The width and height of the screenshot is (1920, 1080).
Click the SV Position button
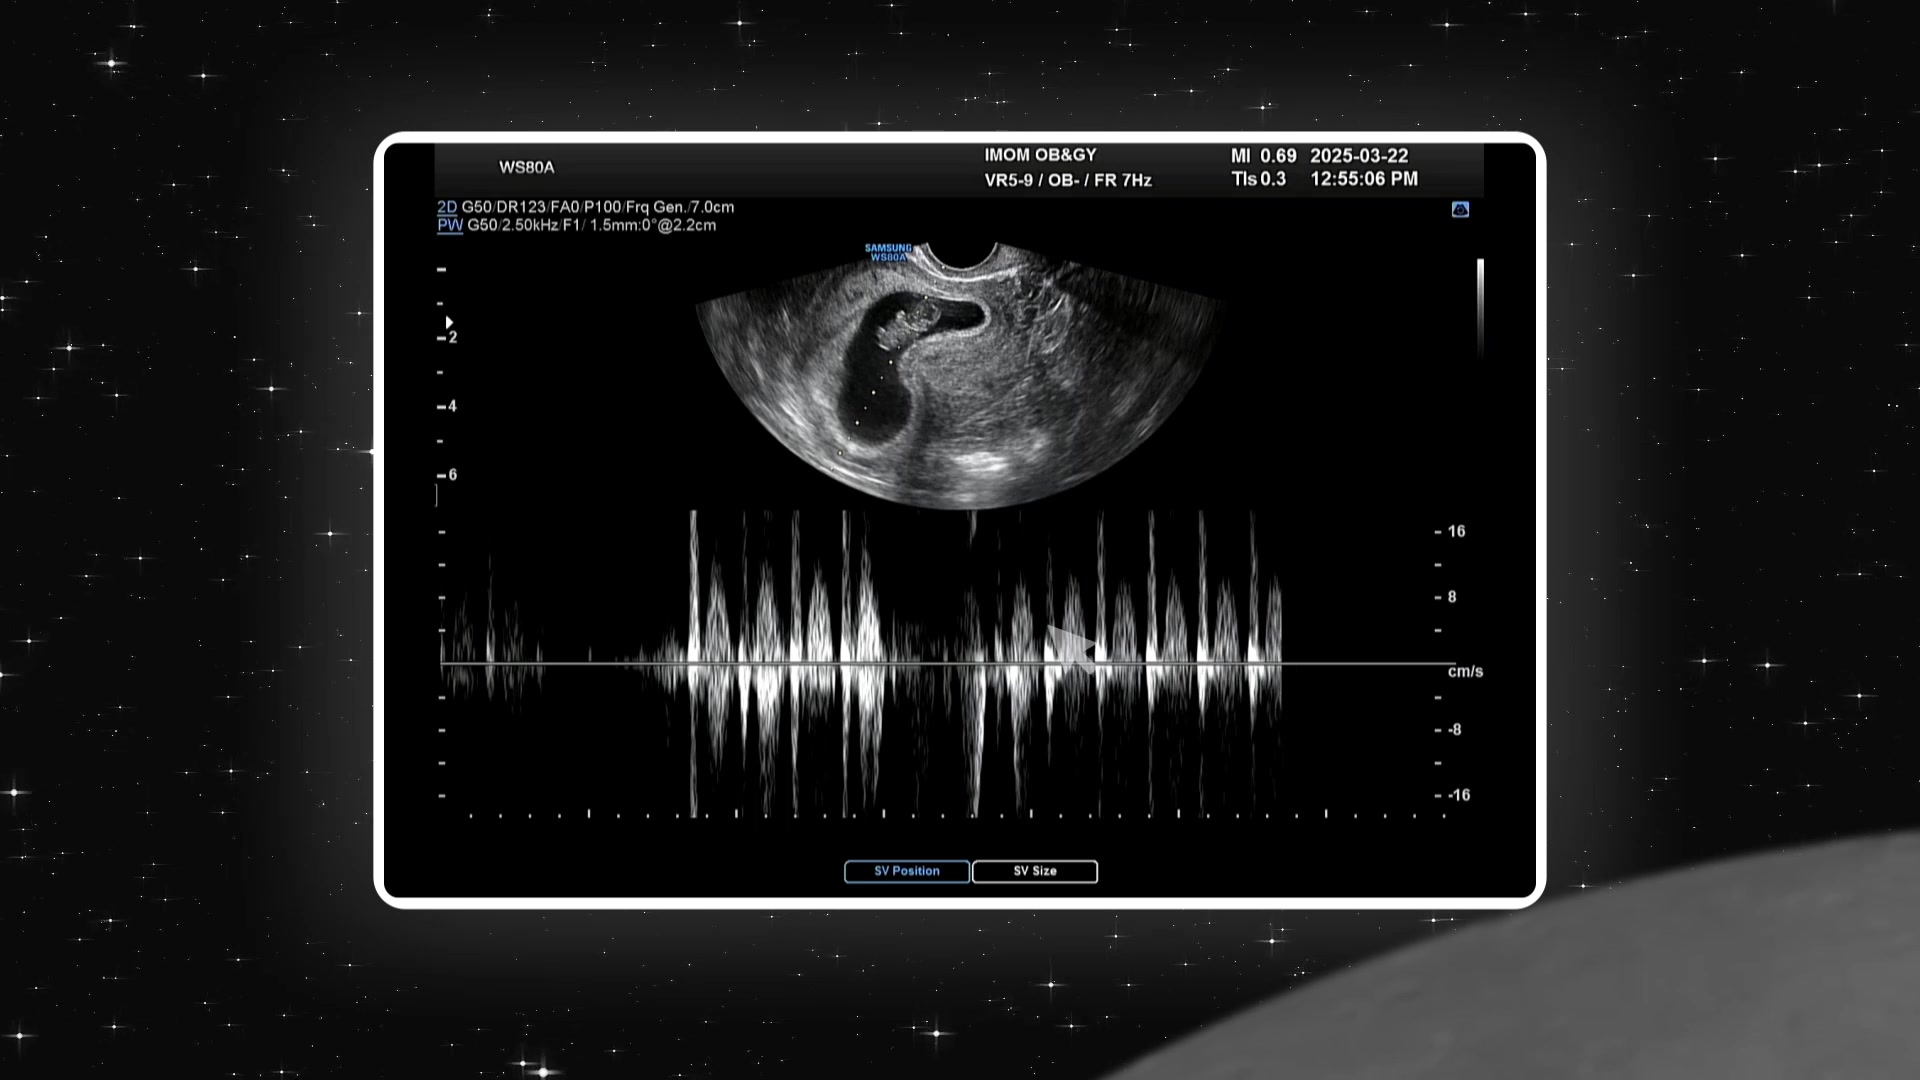(x=907, y=871)
